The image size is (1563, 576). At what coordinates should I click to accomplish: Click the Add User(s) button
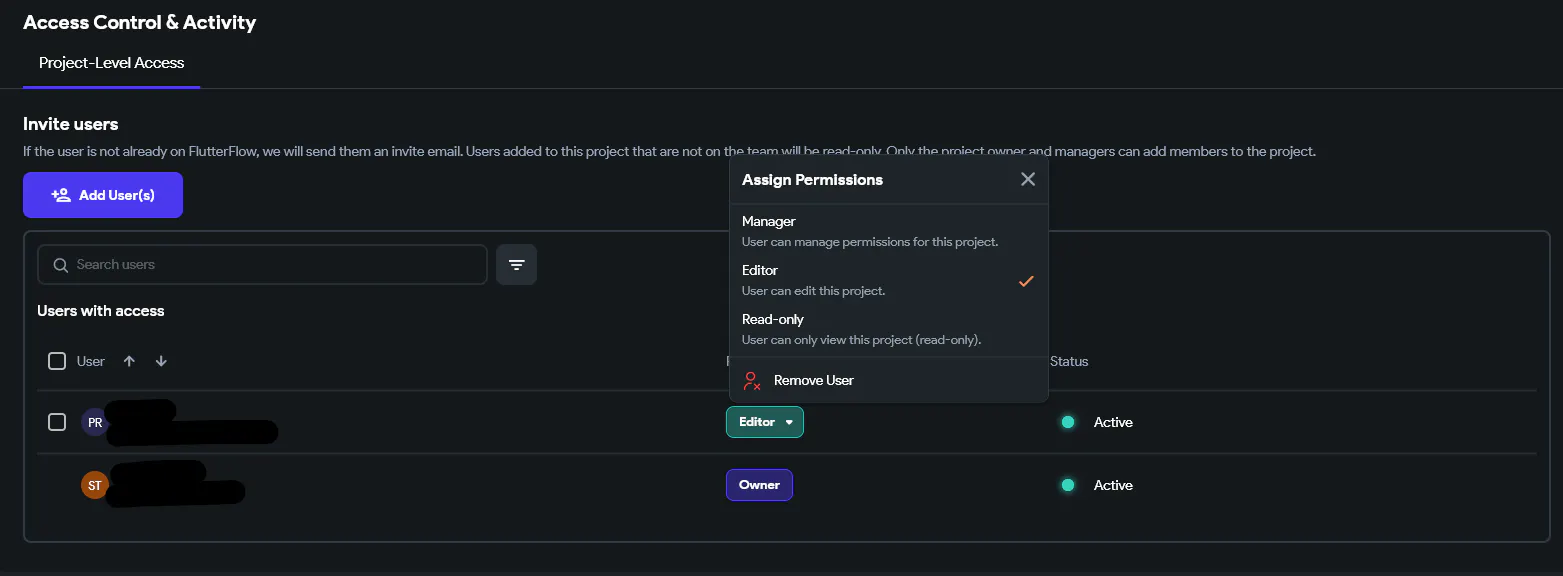103,195
